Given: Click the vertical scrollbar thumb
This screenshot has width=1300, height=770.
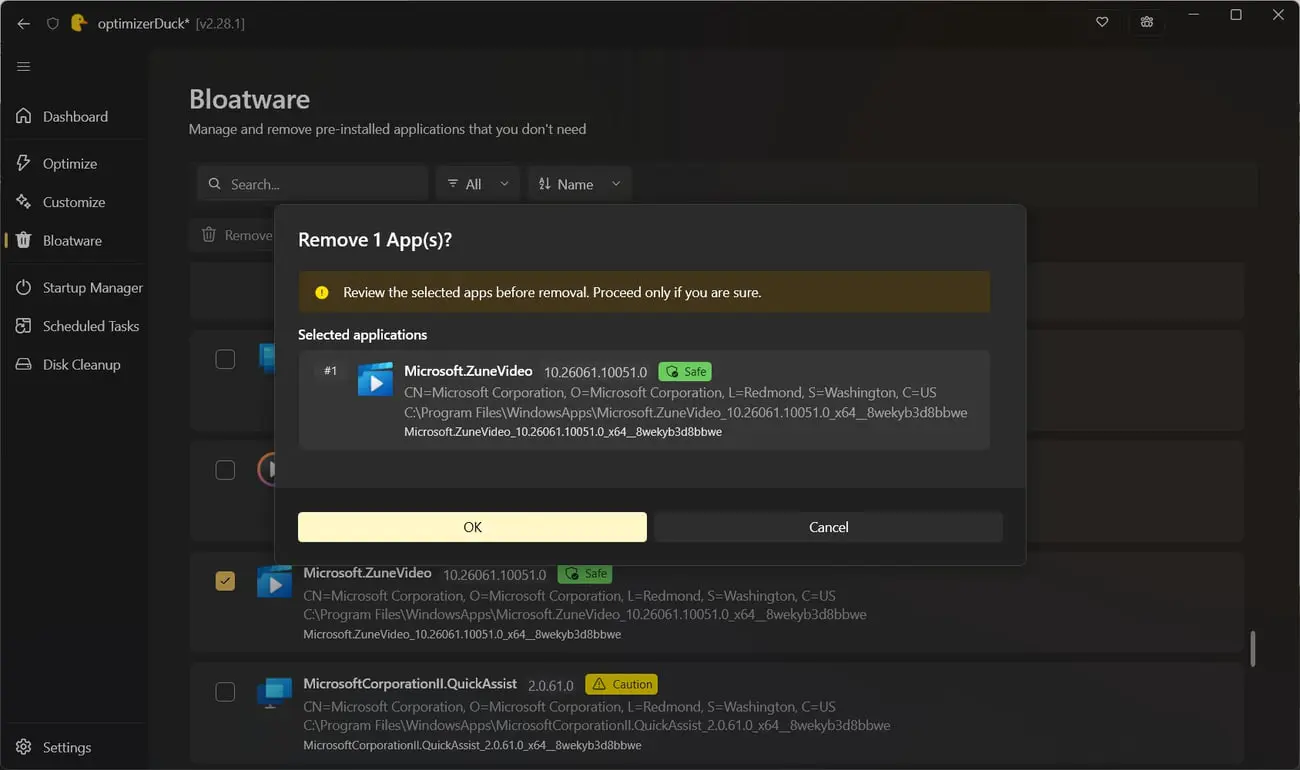Looking at the screenshot, I should click(x=1252, y=648).
